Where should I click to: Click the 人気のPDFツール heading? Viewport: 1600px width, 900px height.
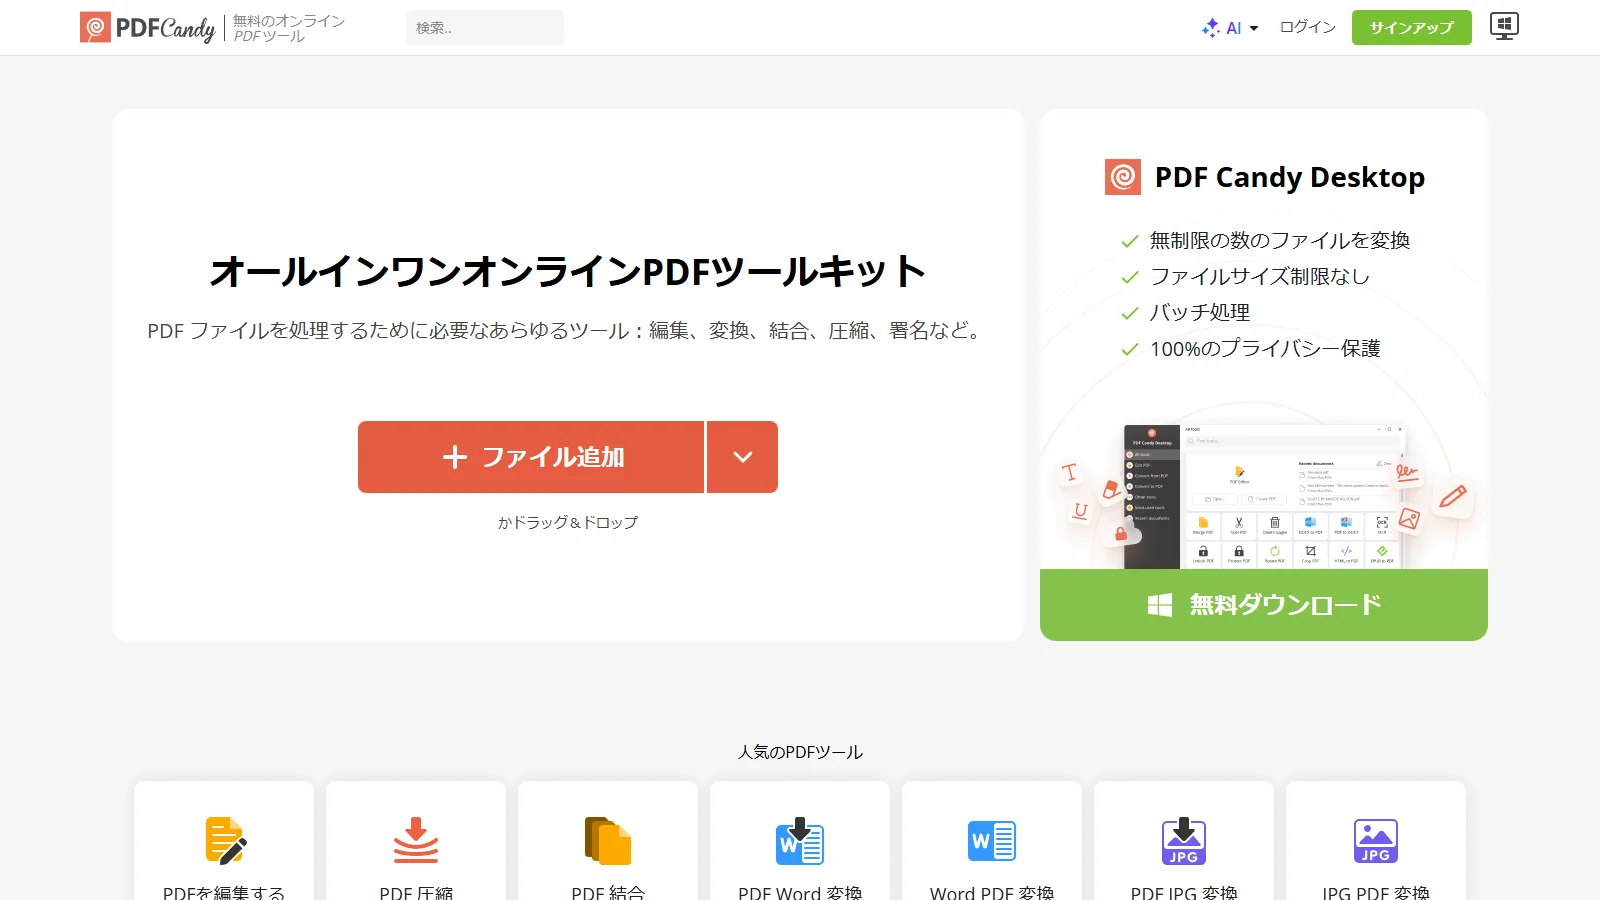(x=800, y=752)
